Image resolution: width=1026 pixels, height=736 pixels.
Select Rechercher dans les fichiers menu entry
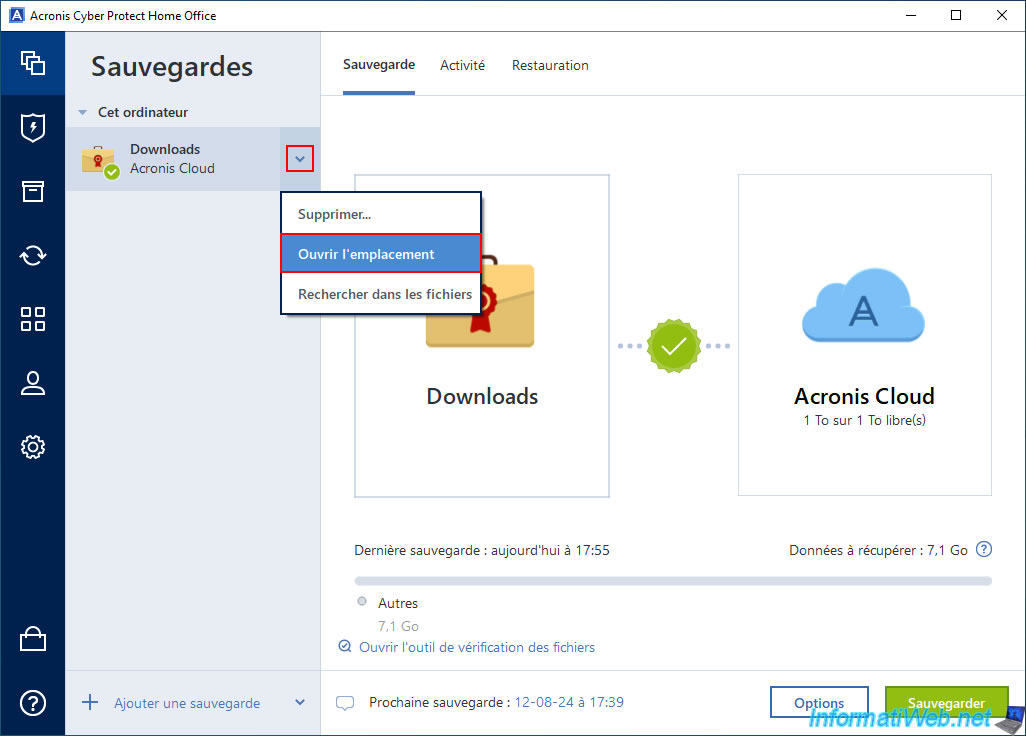pyautogui.click(x=381, y=294)
